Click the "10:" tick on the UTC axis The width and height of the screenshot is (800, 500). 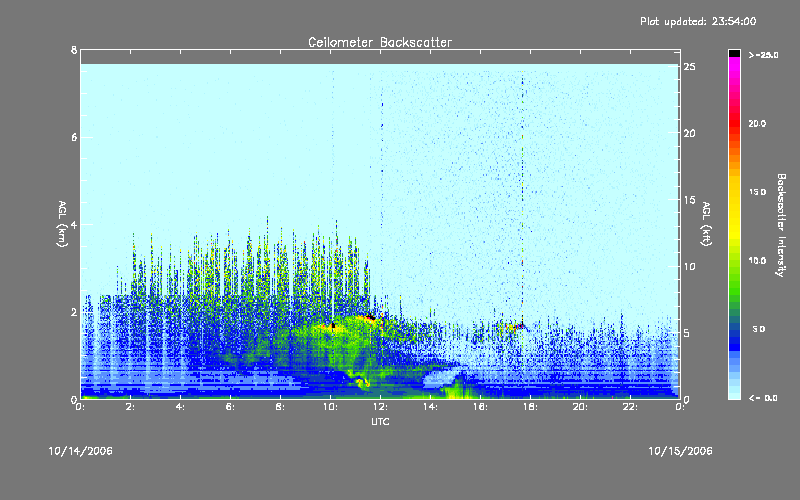[x=331, y=407]
